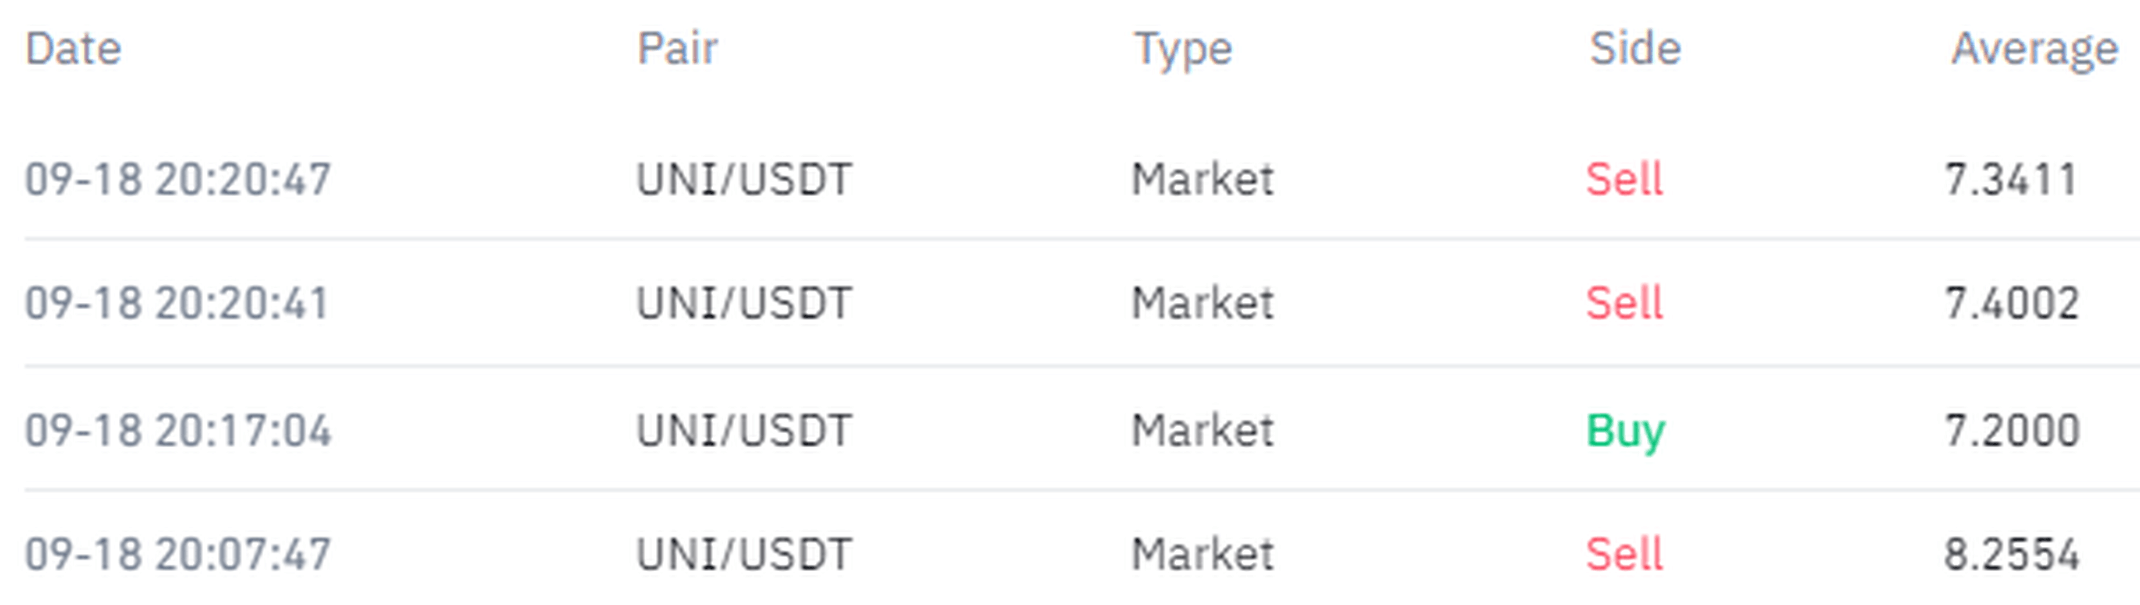
Task: Click the 09-18 20:17:04 date entry
Action: tap(177, 431)
